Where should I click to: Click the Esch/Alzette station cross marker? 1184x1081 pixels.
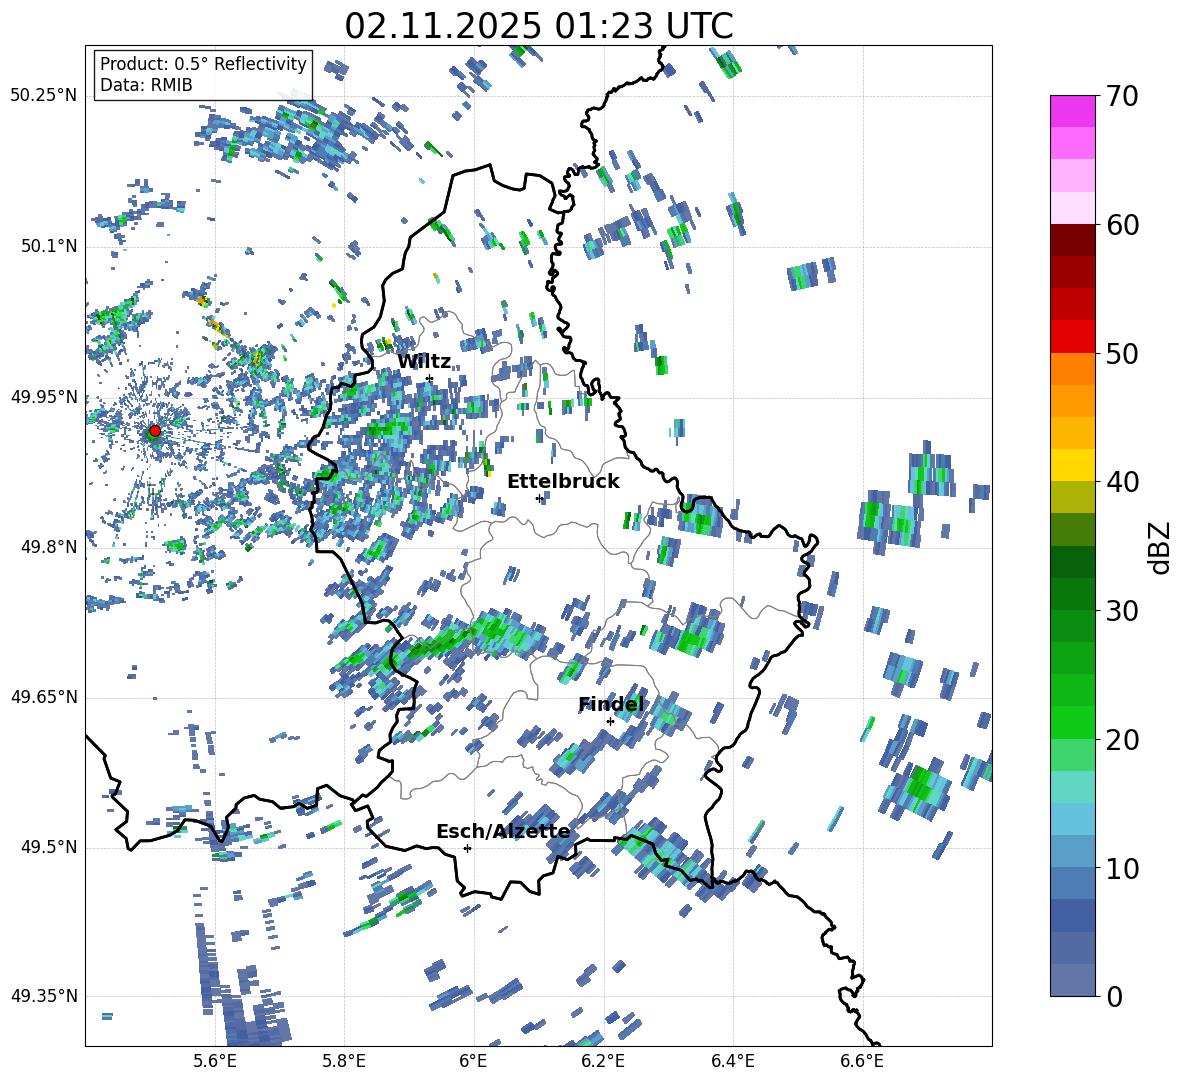(467, 848)
